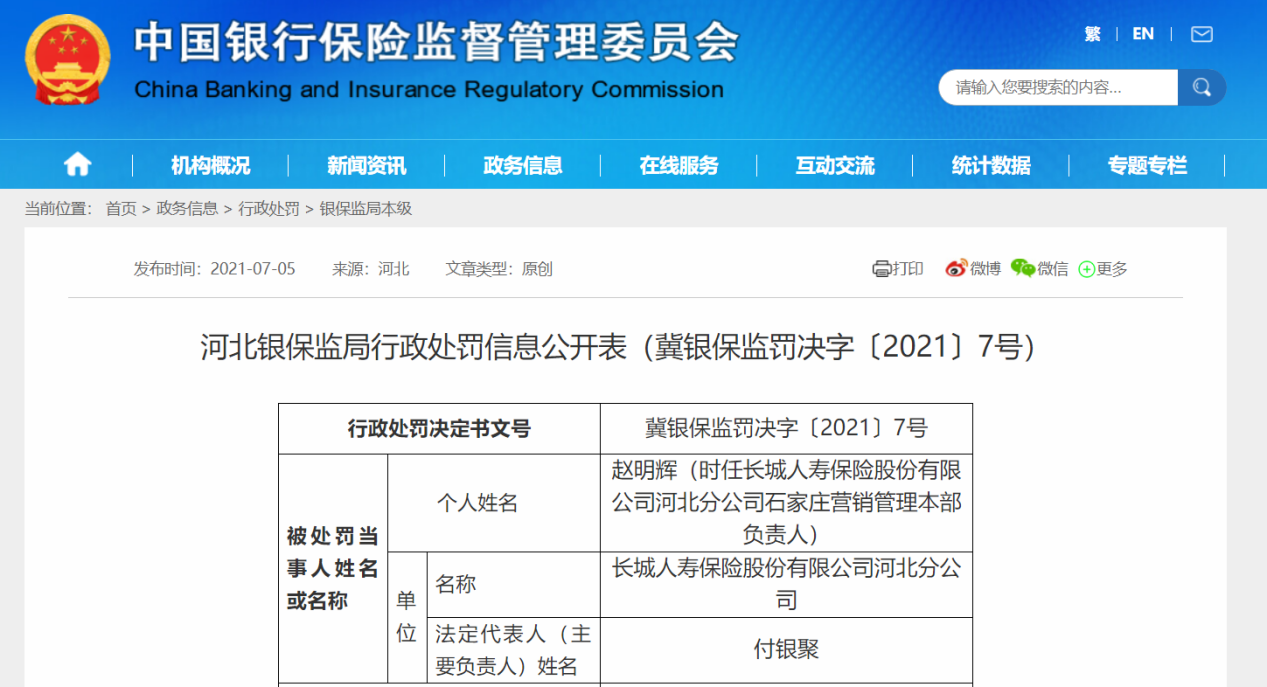Click the 单位 table cell
The height and width of the screenshot is (687, 1267).
pyautogui.click(x=407, y=617)
